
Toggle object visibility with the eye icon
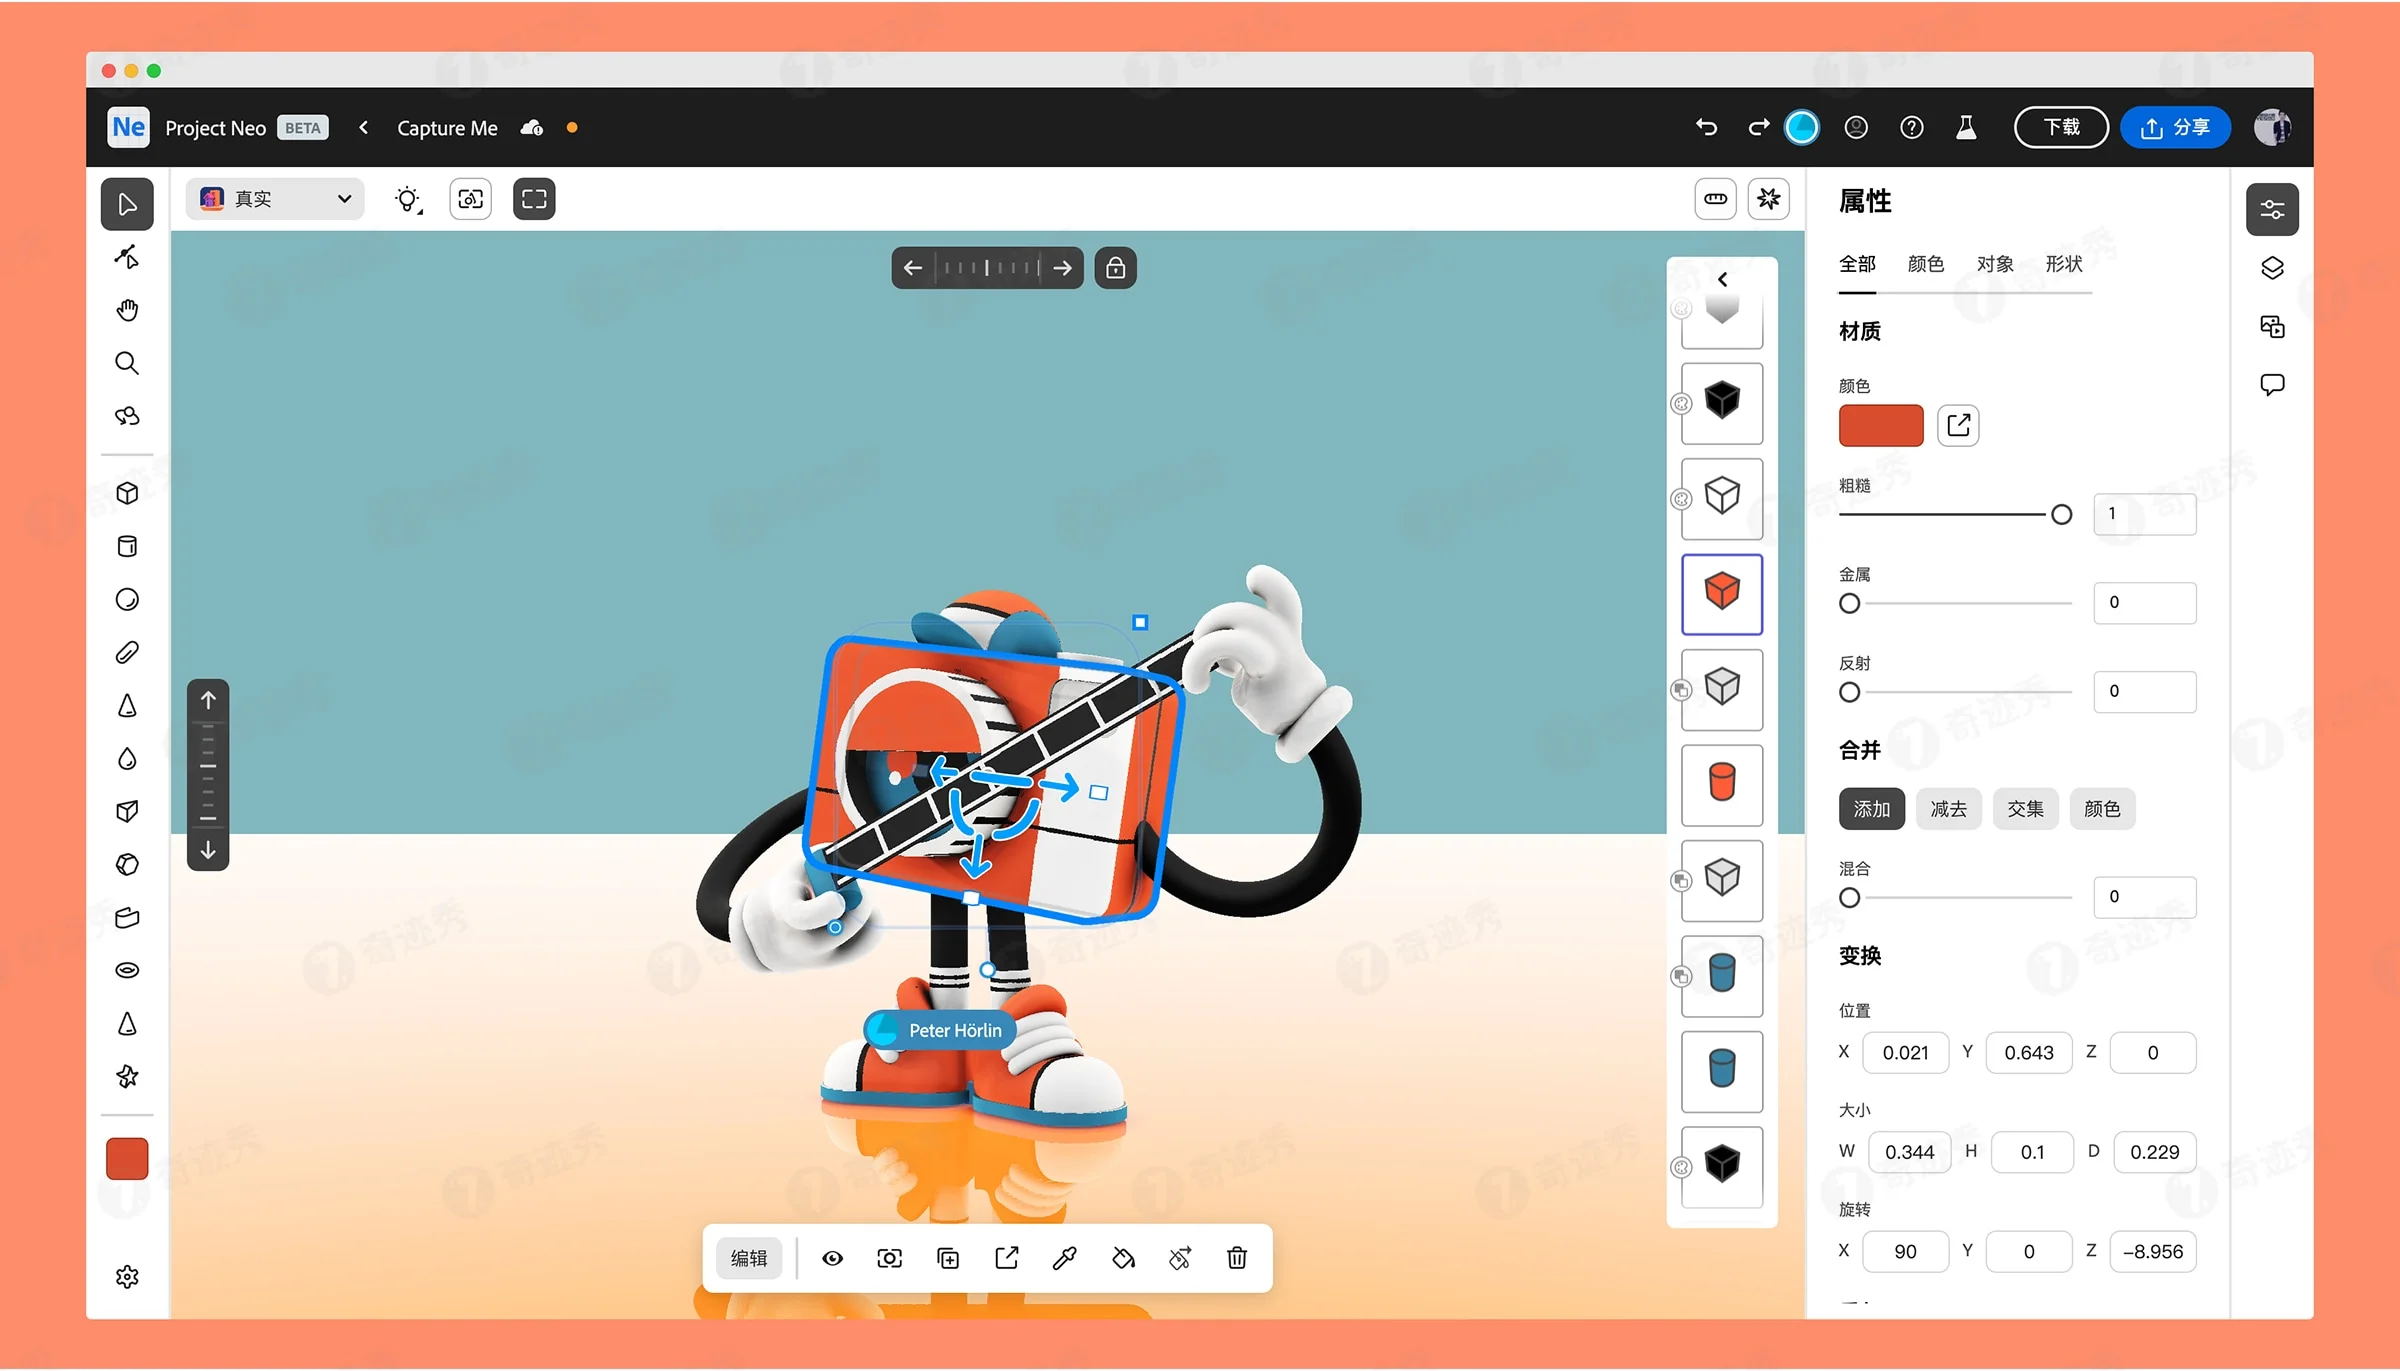pyautogui.click(x=833, y=1258)
